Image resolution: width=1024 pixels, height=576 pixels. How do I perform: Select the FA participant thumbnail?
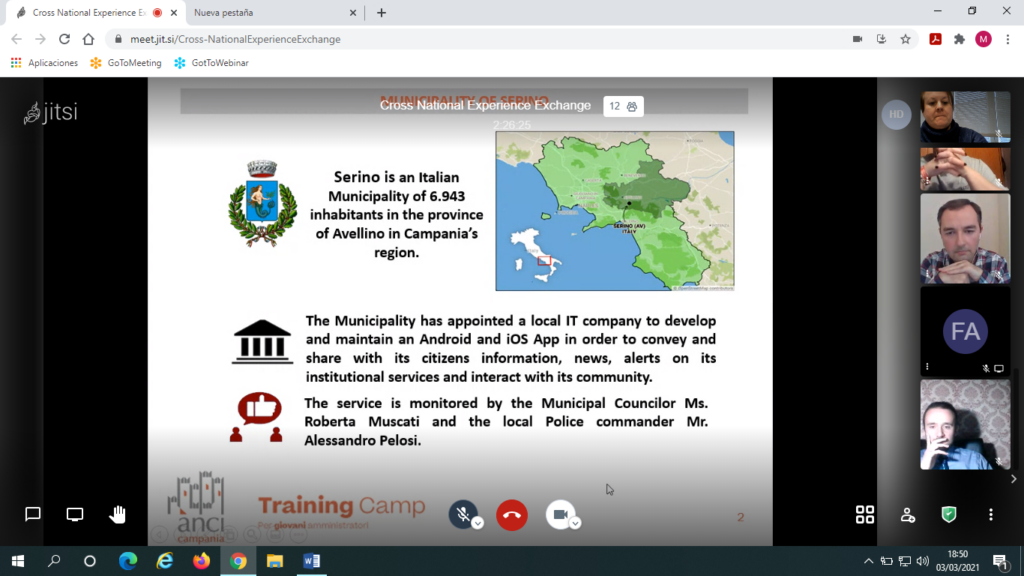click(x=965, y=332)
